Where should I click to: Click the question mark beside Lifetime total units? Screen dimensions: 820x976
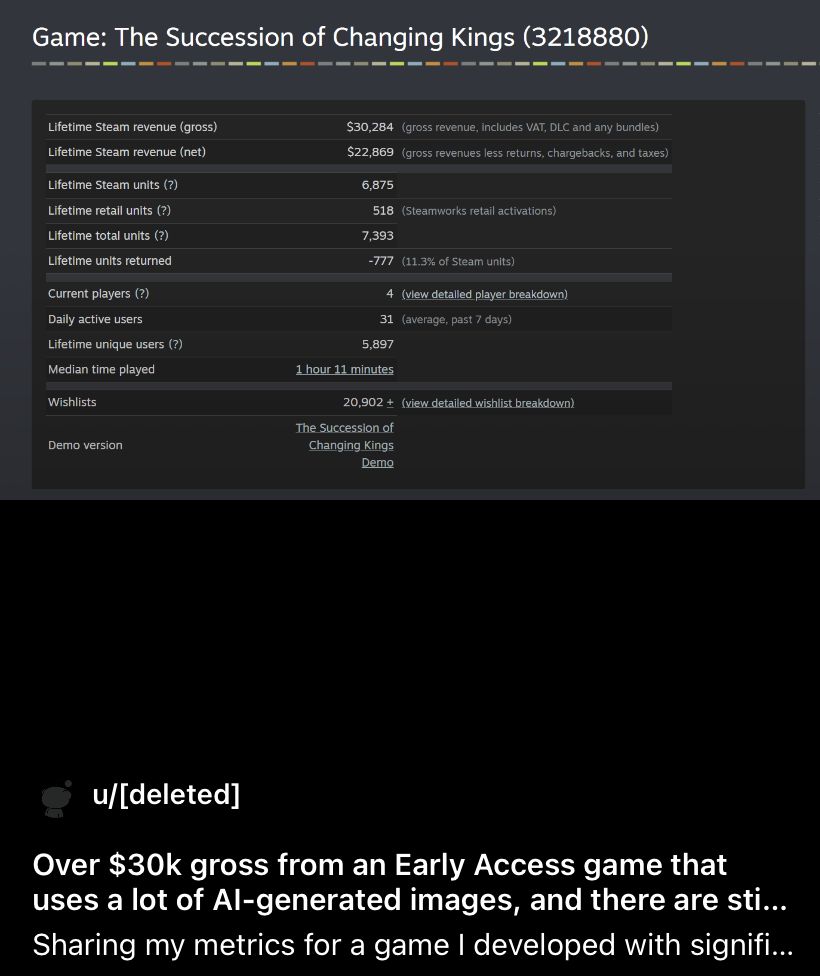(x=161, y=235)
